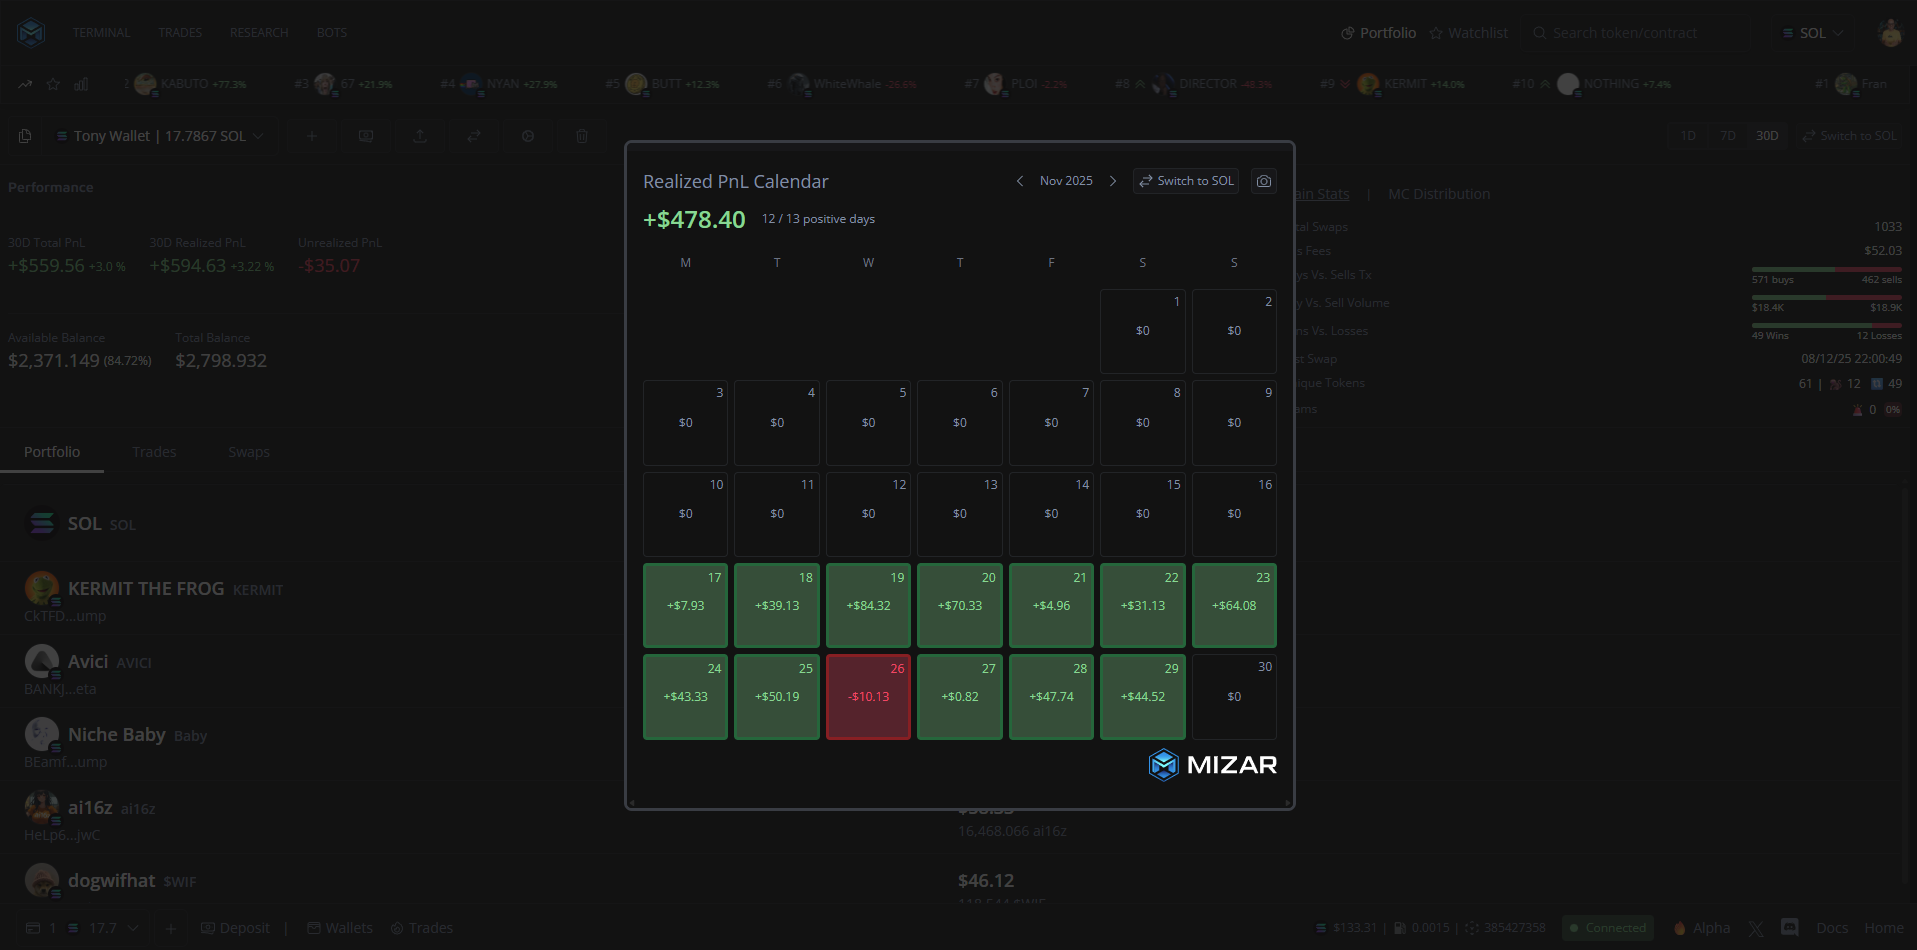Viewport: 1917px width, 950px height.
Task: Toggle calendar values via Switch to SOL
Action: [x=1186, y=181]
